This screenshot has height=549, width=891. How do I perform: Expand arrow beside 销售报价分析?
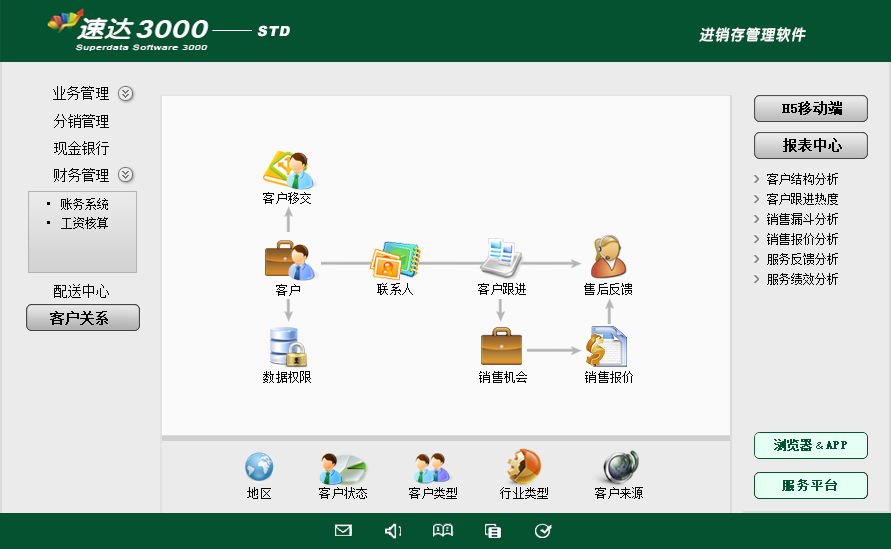[x=756, y=239]
